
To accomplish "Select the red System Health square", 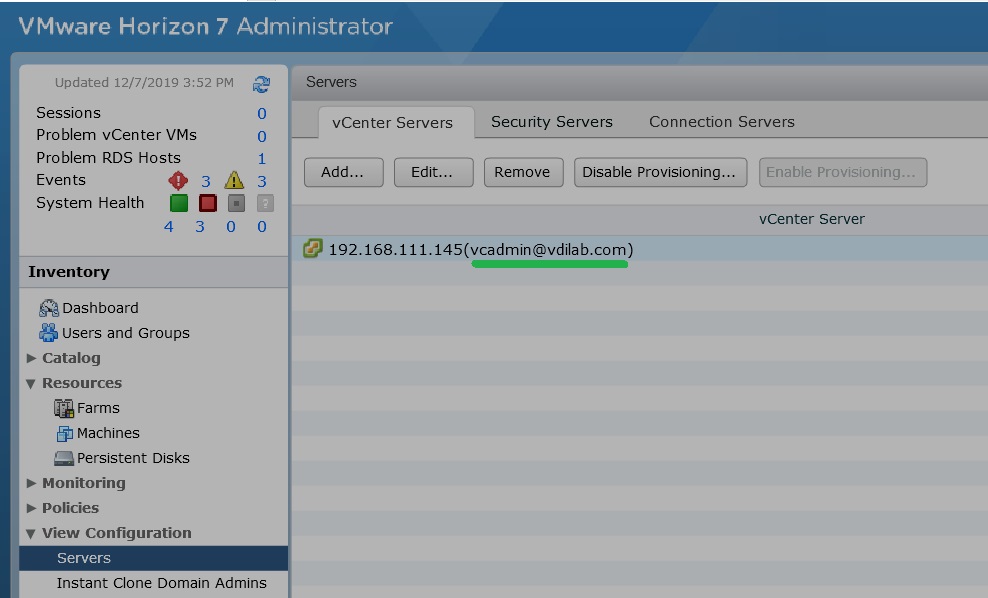I will tap(208, 203).
